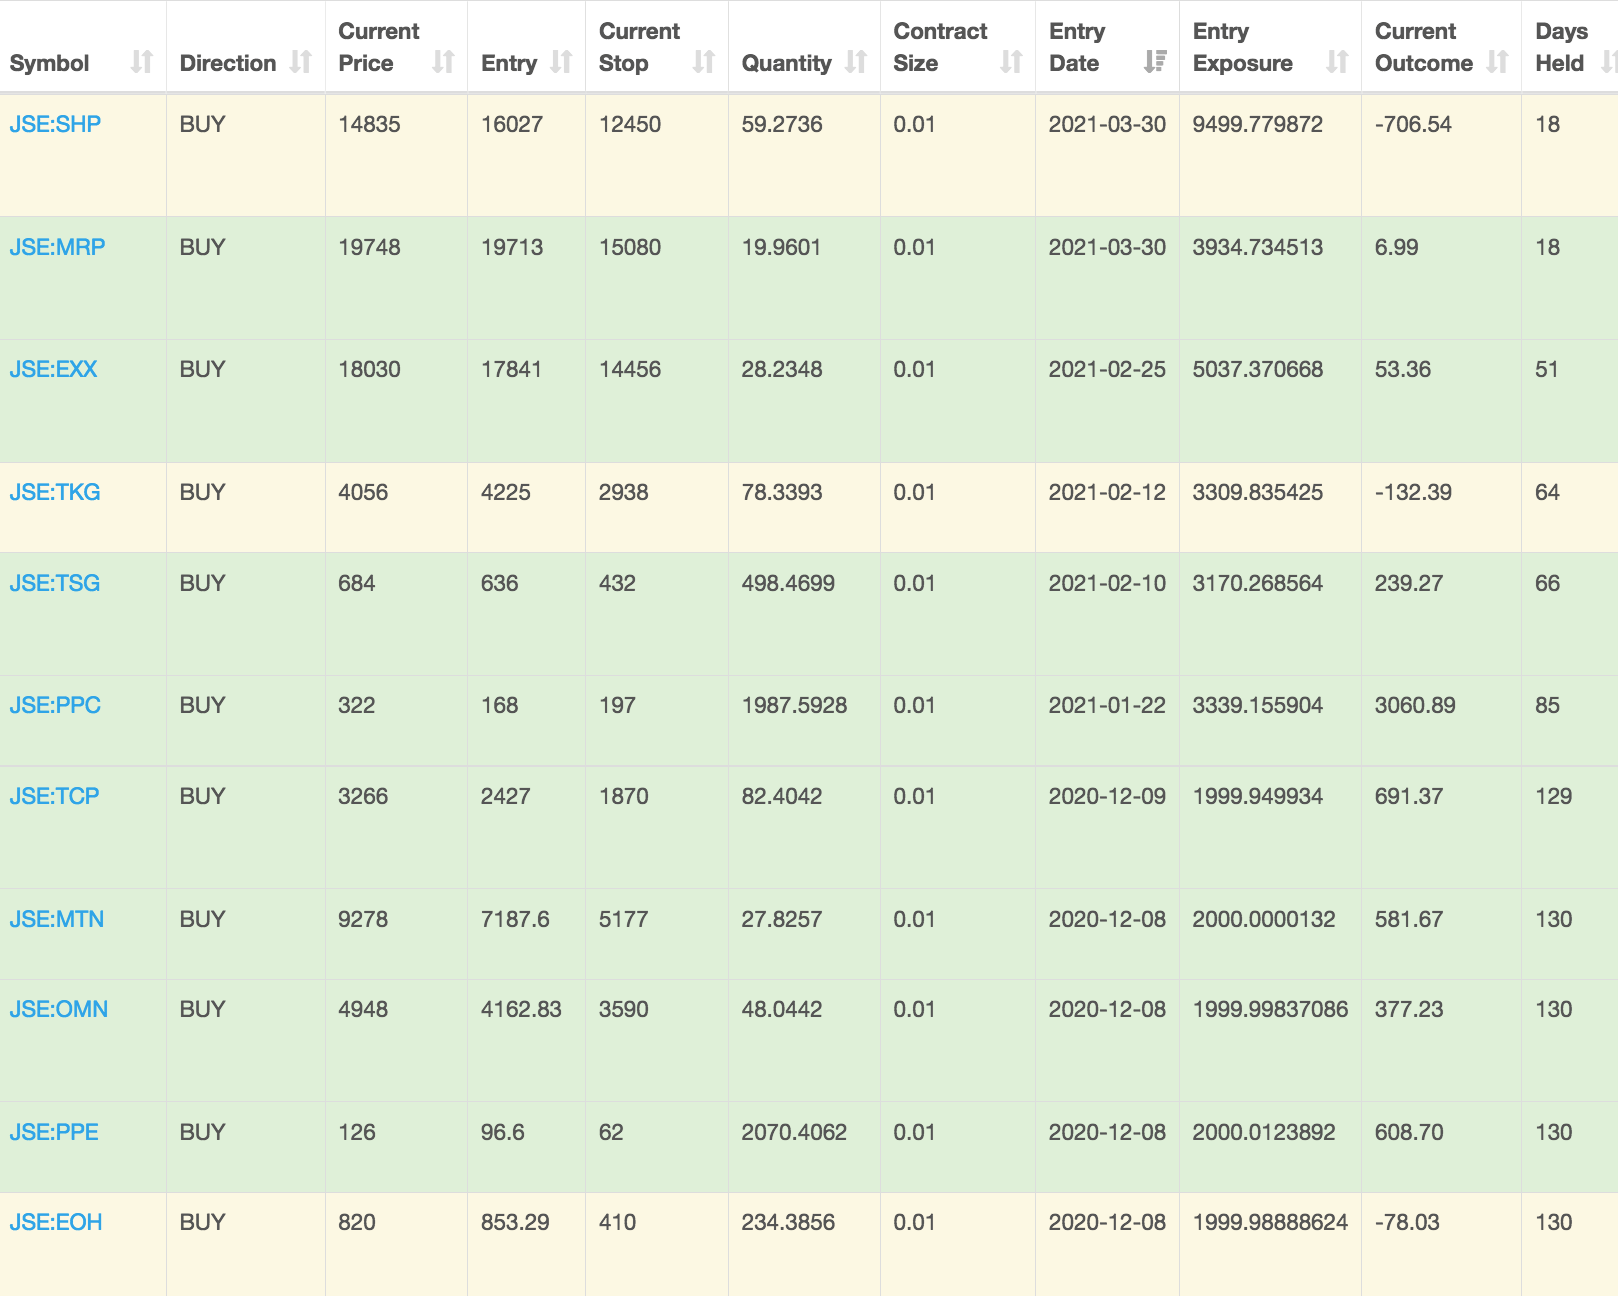Open the JSE:TCP symbol link

click(x=54, y=796)
